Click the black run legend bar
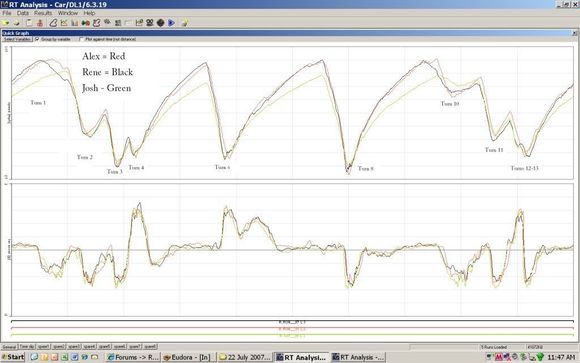 [x=292, y=322]
